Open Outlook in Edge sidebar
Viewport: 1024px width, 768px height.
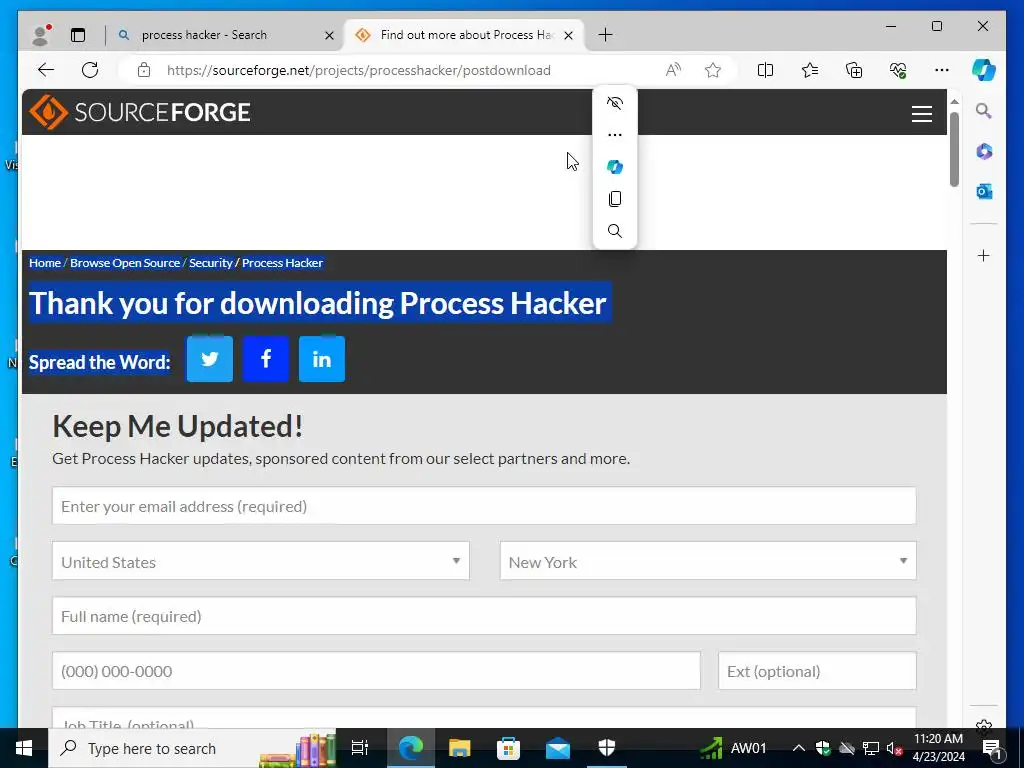(984, 191)
